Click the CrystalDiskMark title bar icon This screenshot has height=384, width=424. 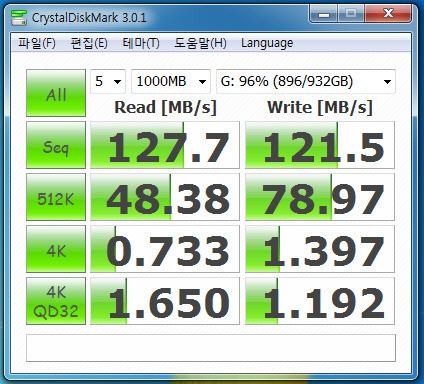(x=19, y=17)
